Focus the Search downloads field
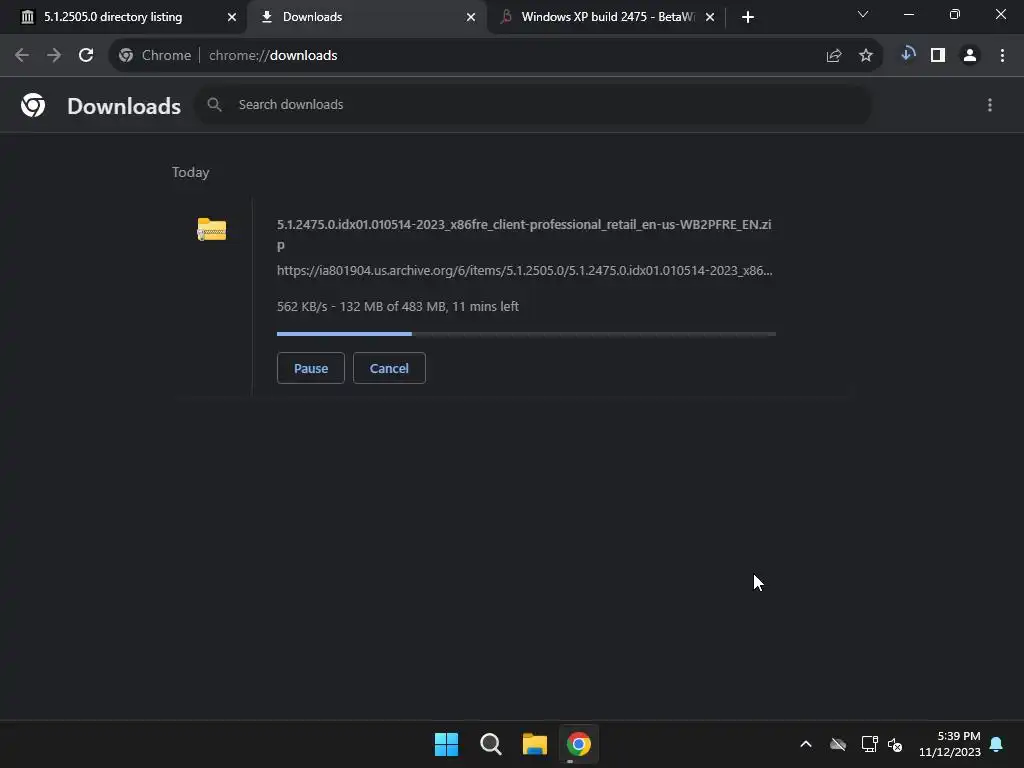 533,104
